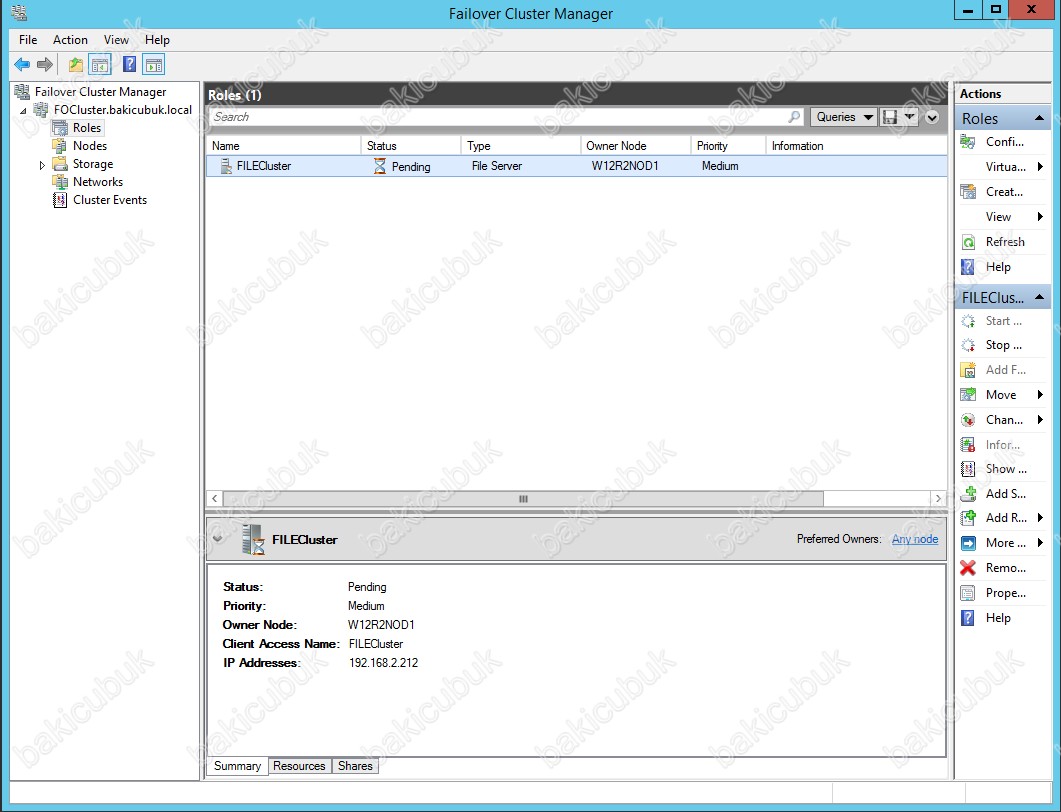Click the Refresh action icon
Screen dimensions: 1061x812
click(x=968, y=242)
